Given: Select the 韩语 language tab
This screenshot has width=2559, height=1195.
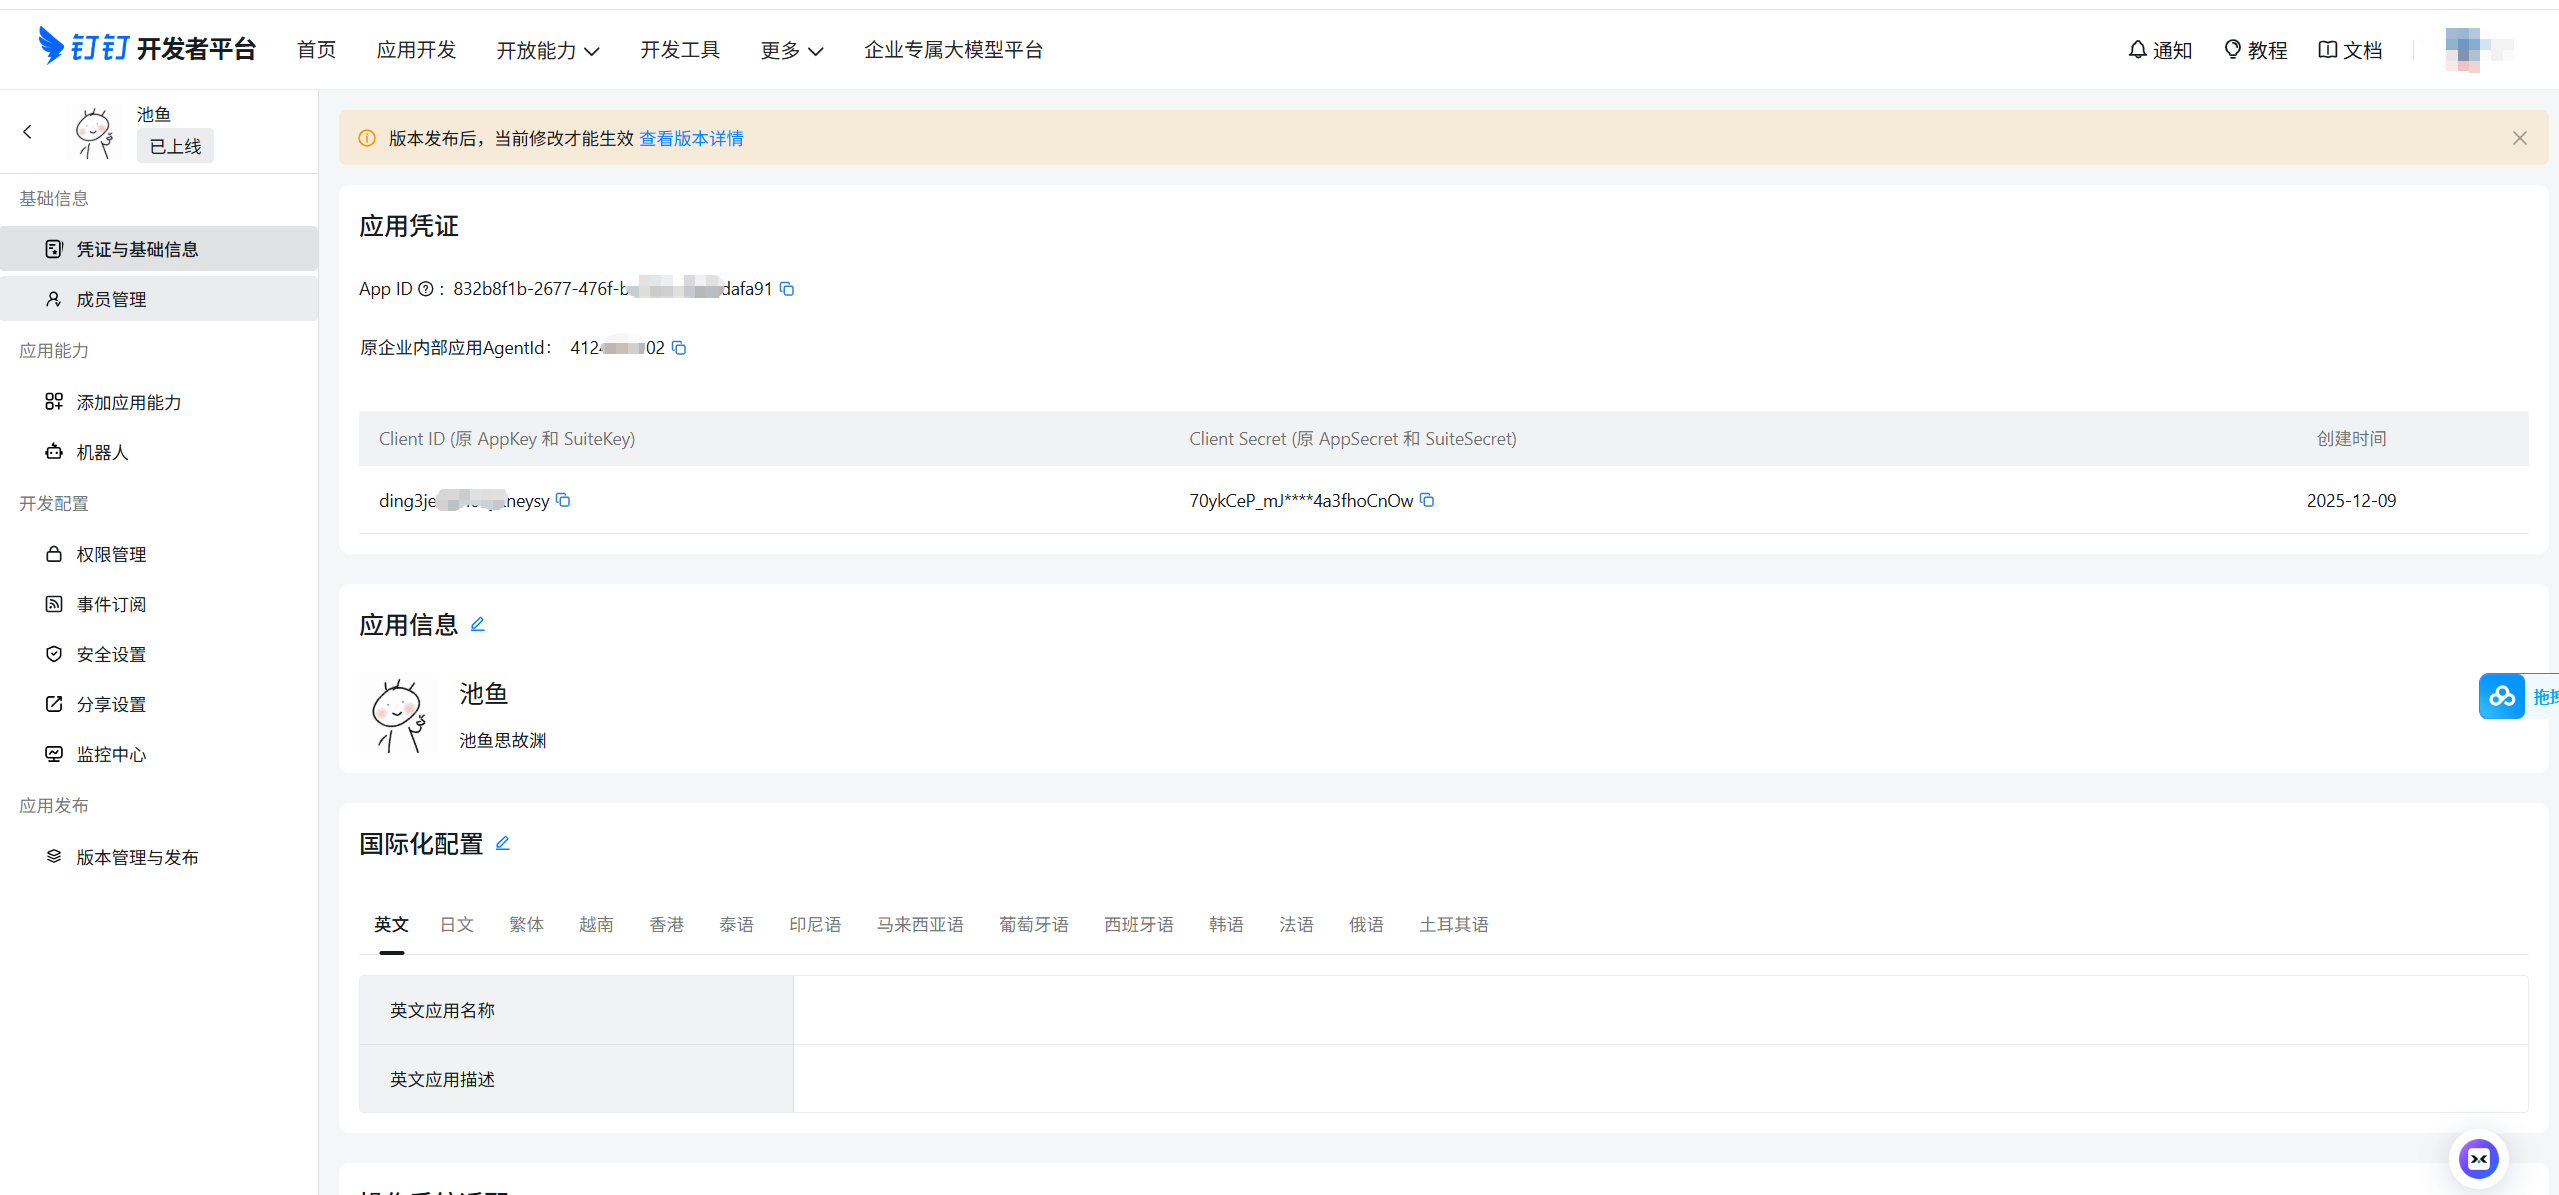Looking at the screenshot, I should (1226, 925).
